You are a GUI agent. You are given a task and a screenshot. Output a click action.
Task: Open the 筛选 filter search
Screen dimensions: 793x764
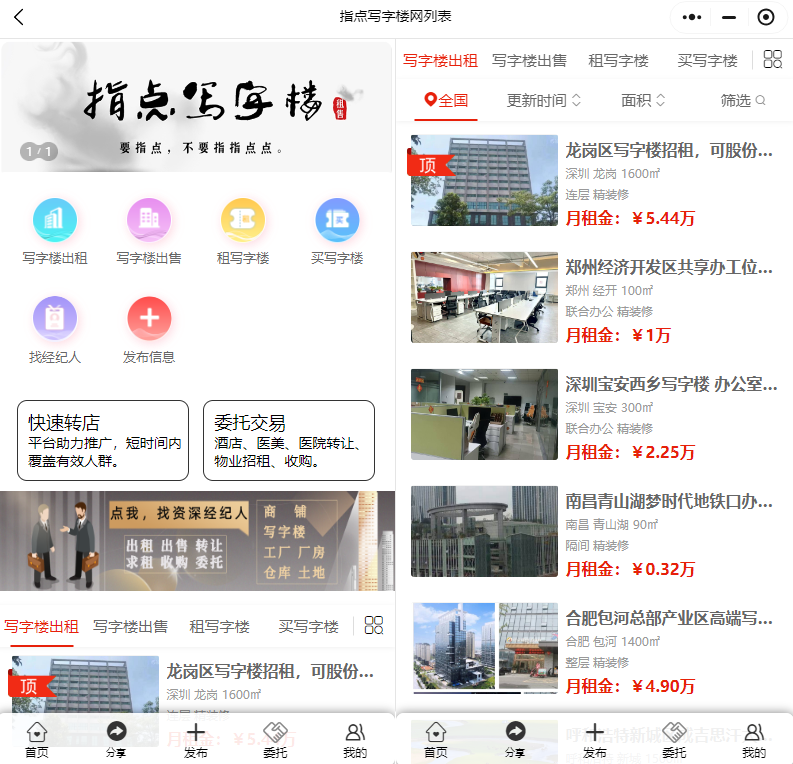(742, 100)
